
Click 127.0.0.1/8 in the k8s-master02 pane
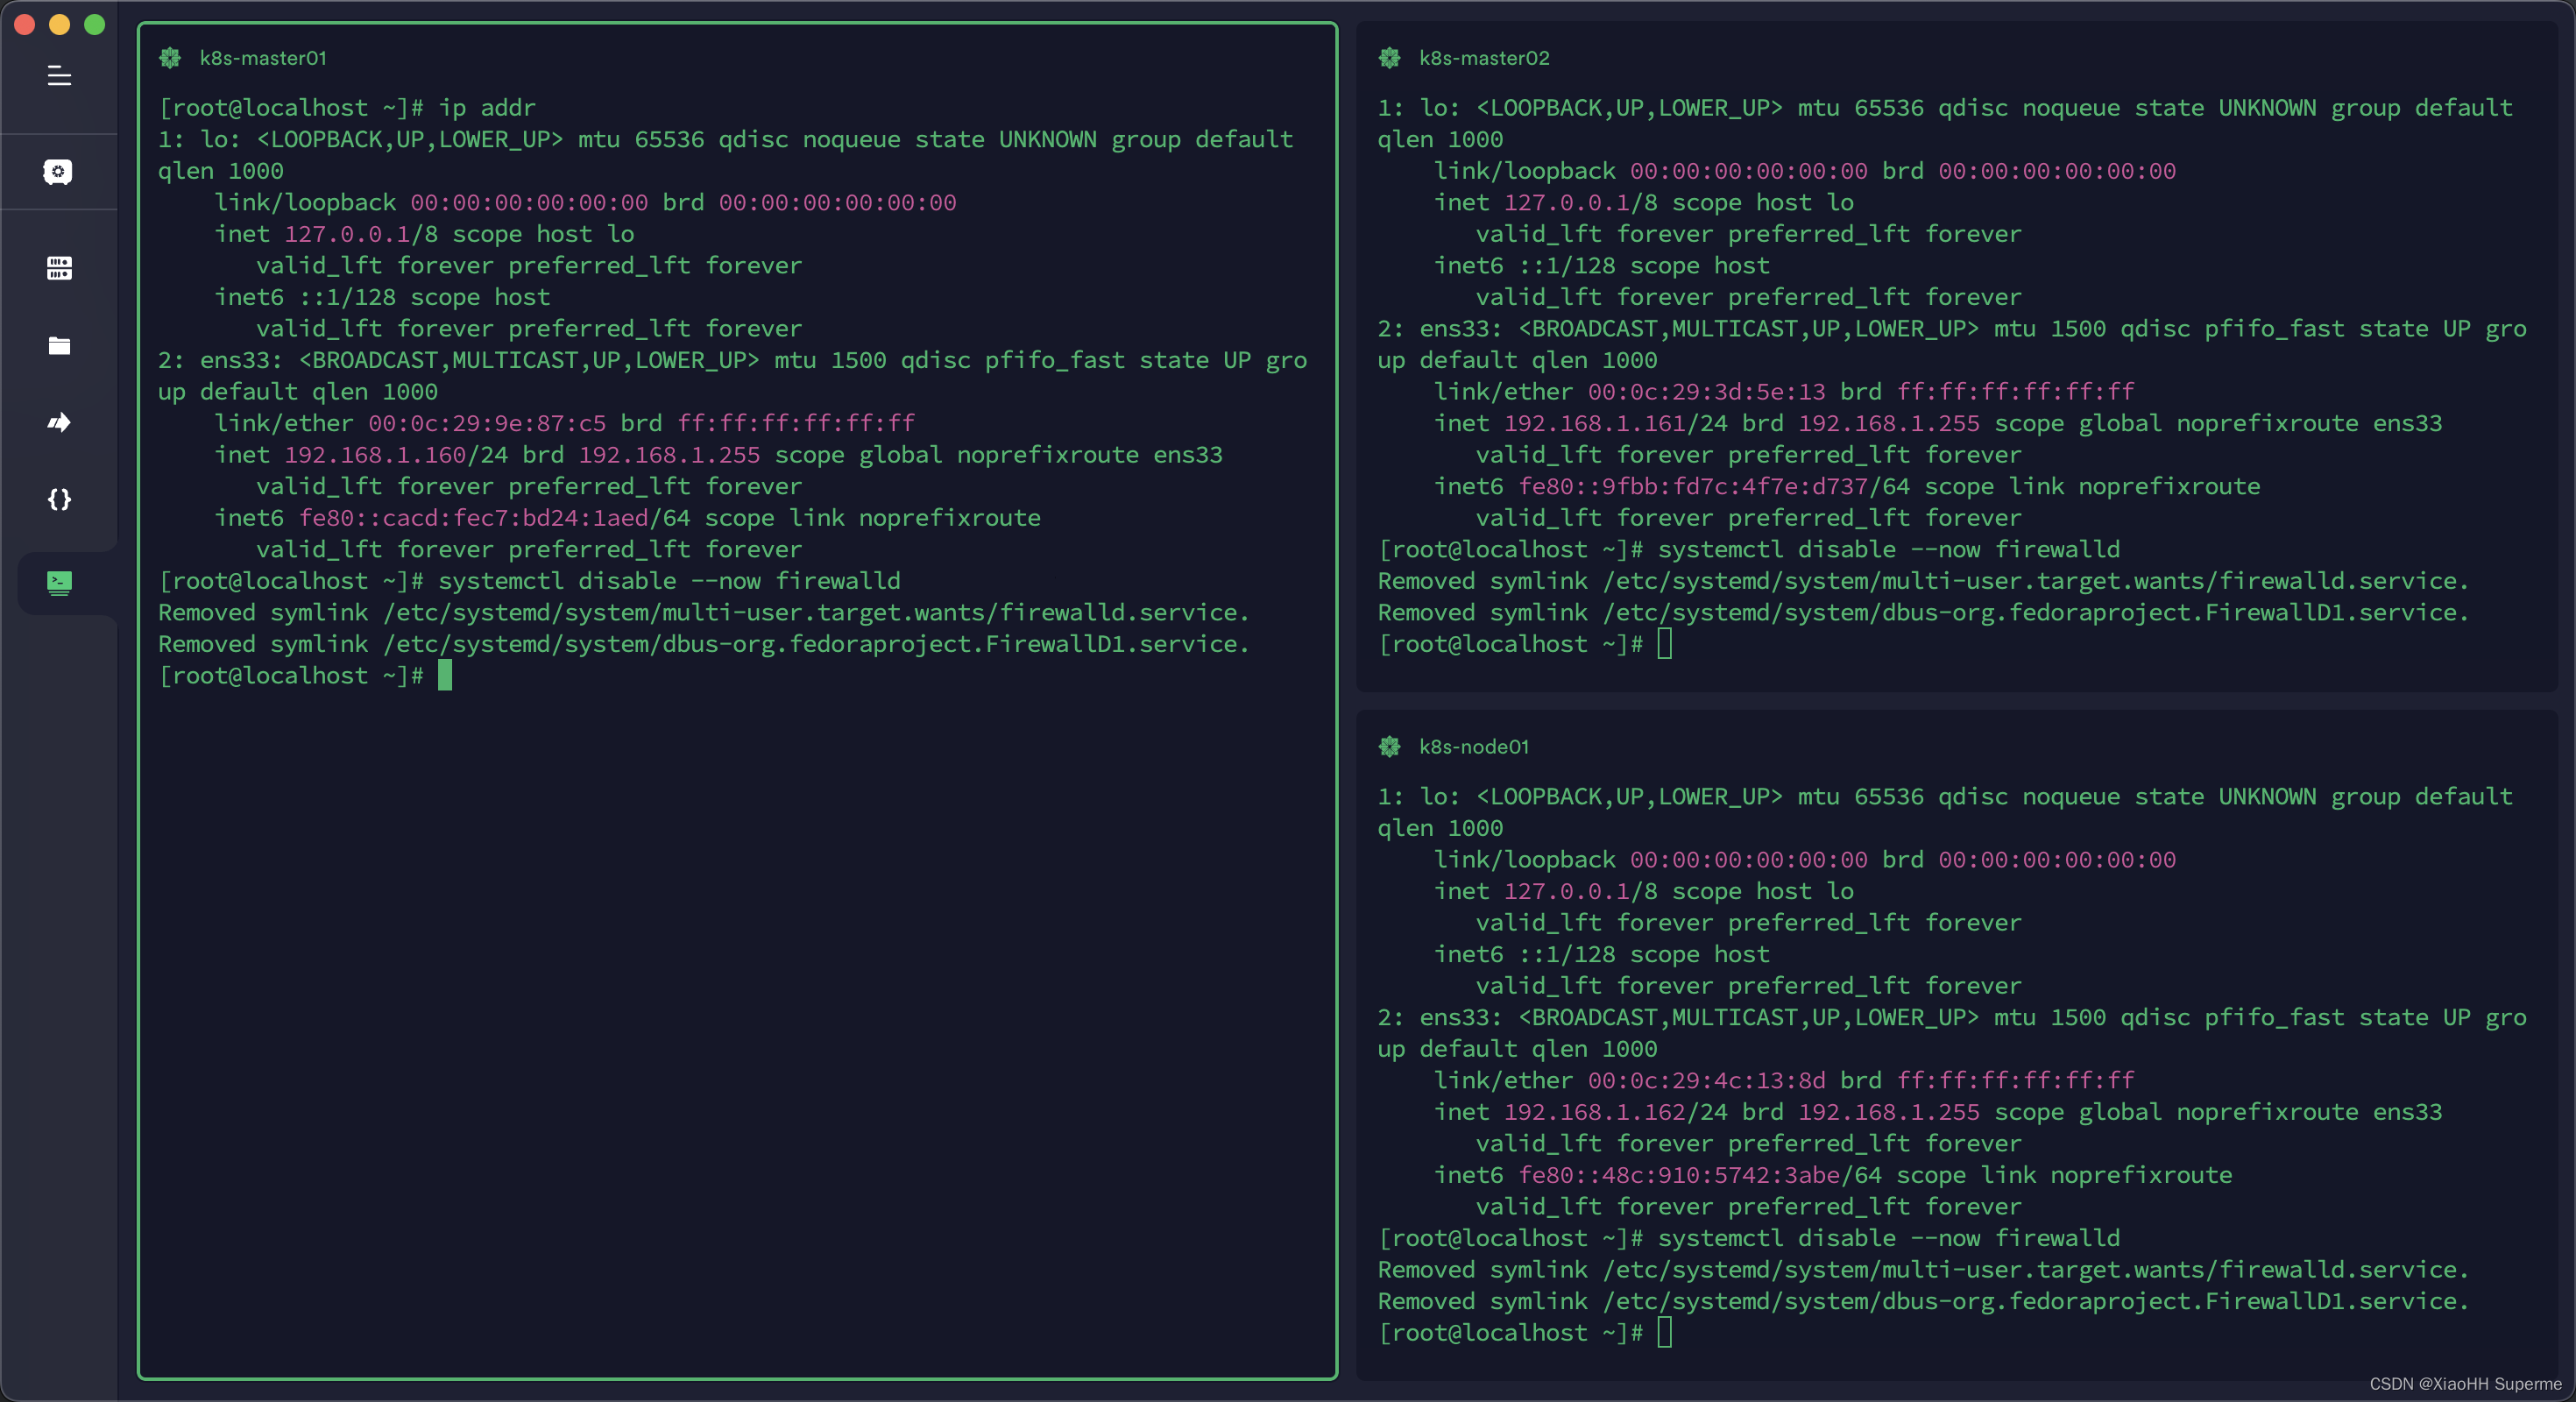coord(1581,202)
